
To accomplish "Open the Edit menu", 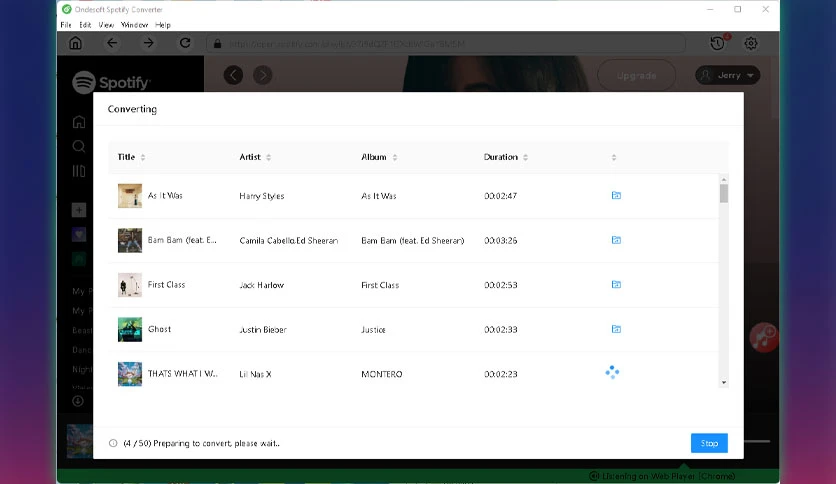I will tap(85, 25).
